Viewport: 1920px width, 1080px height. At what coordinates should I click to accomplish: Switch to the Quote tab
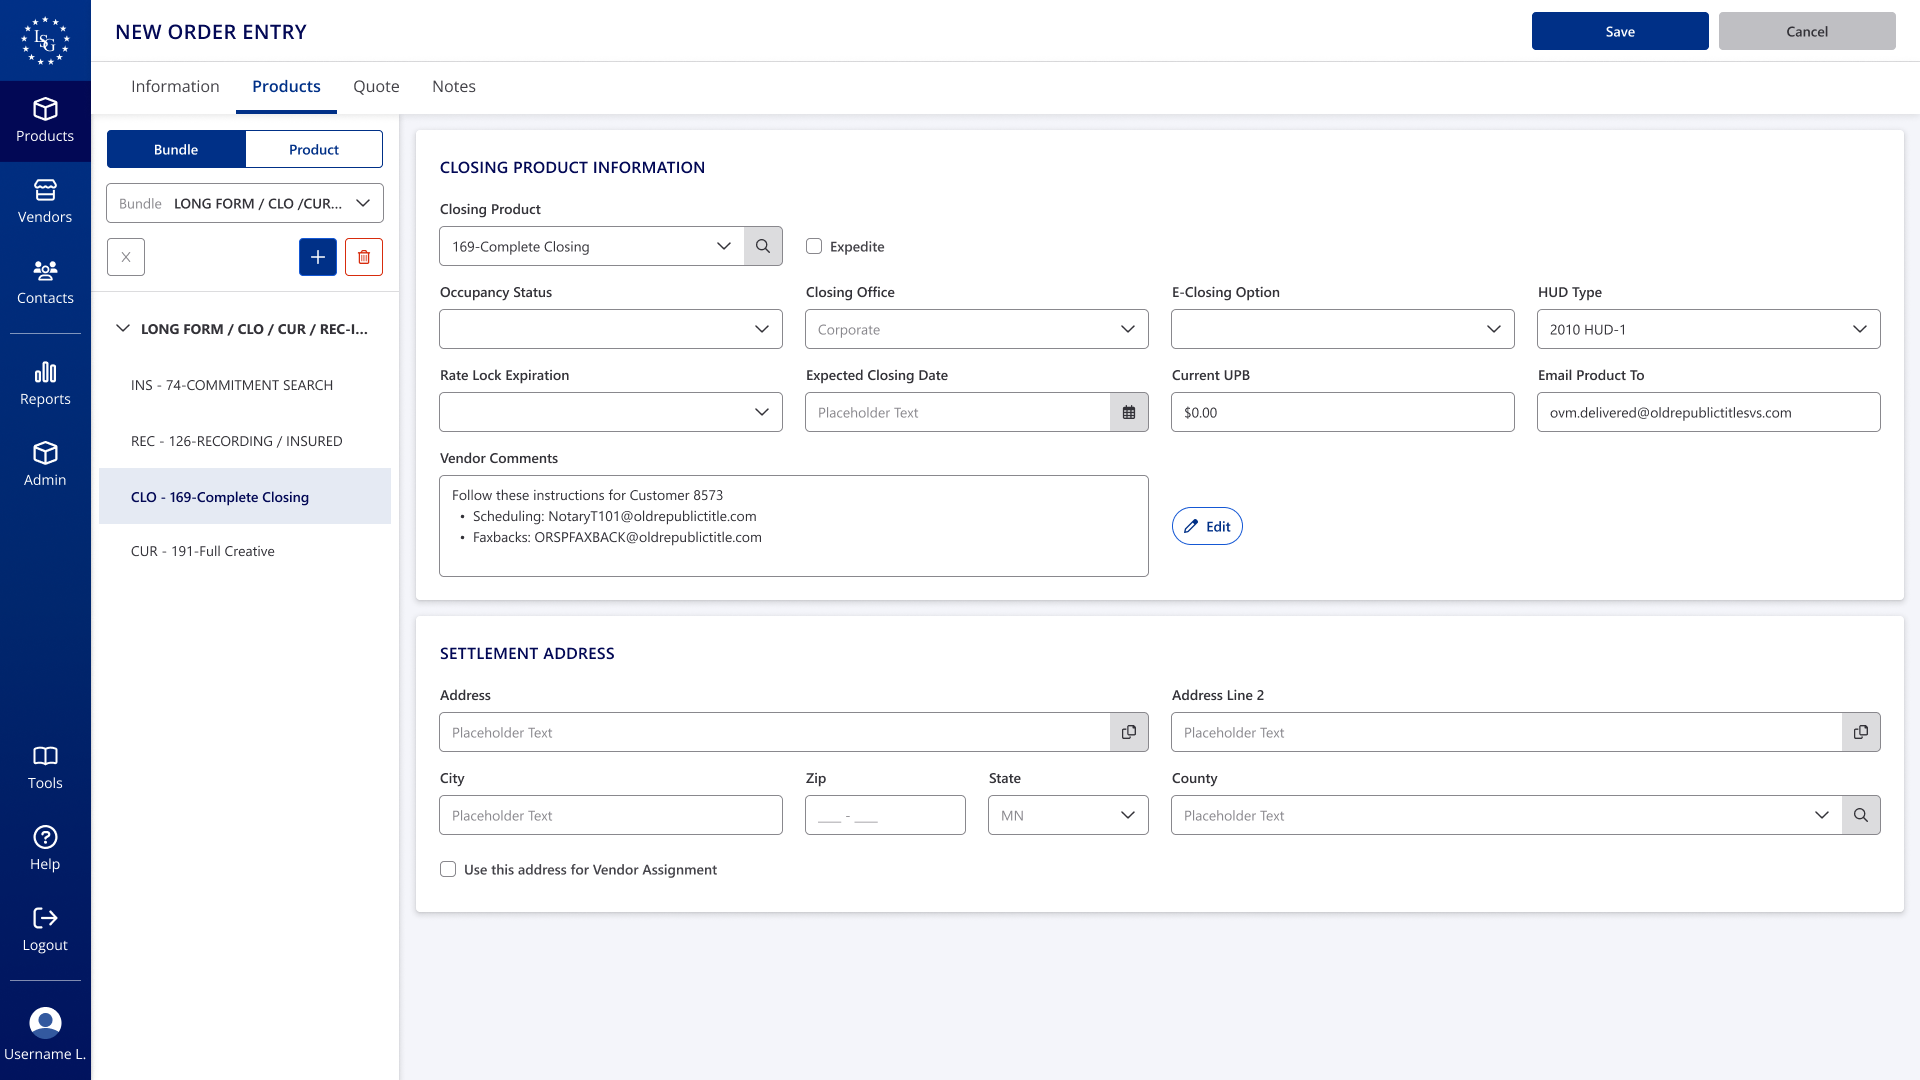(x=376, y=86)
